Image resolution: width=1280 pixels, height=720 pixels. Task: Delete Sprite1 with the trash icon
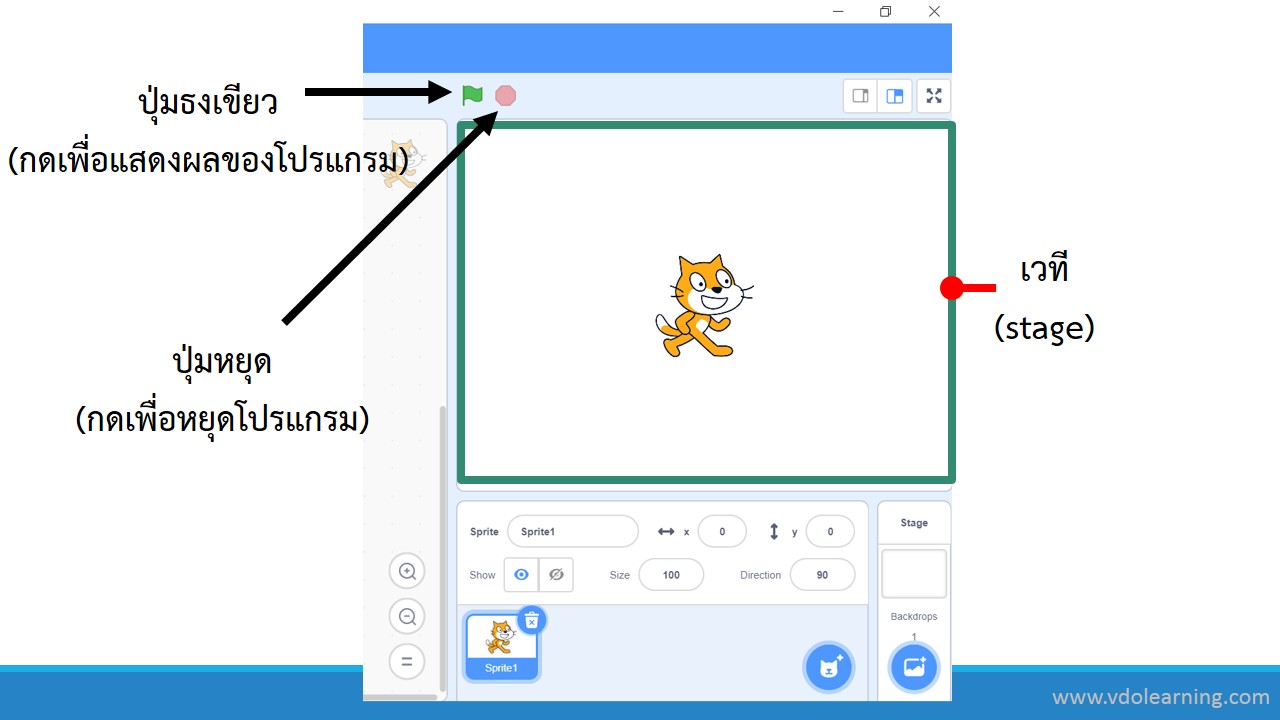tap(532, 620)
